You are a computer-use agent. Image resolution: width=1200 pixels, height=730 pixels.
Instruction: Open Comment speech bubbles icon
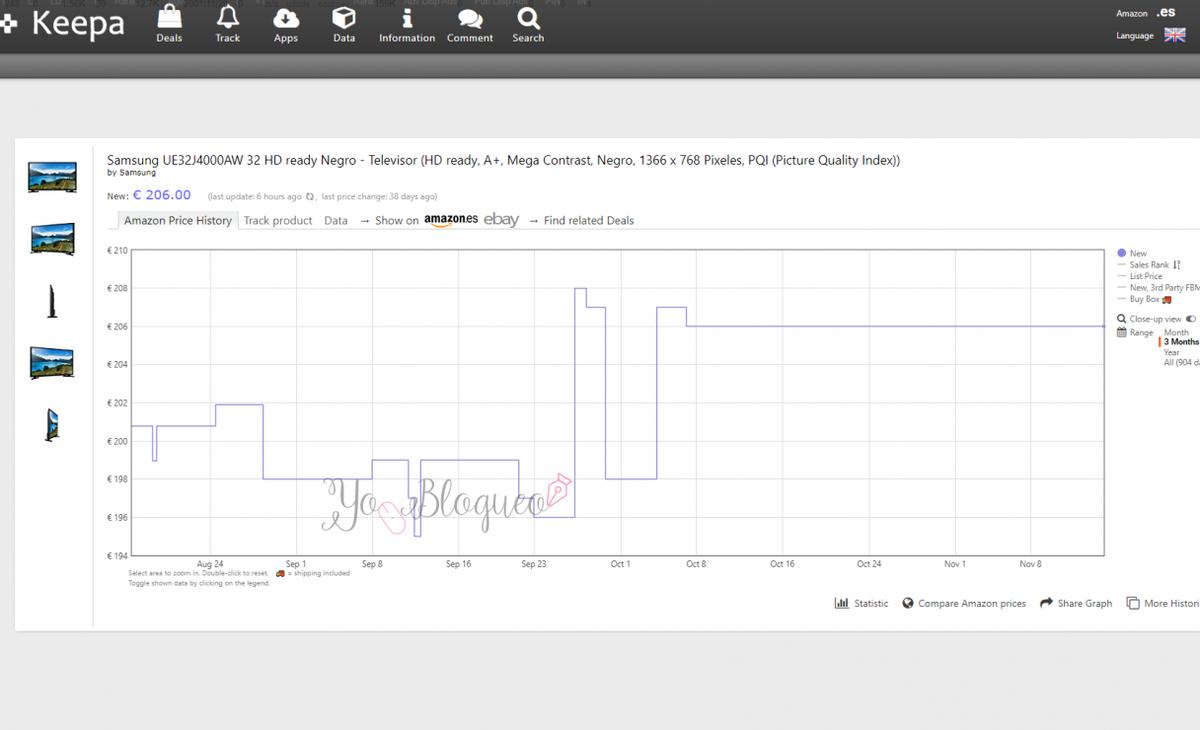pyautogui.click(x=470, y=18)
